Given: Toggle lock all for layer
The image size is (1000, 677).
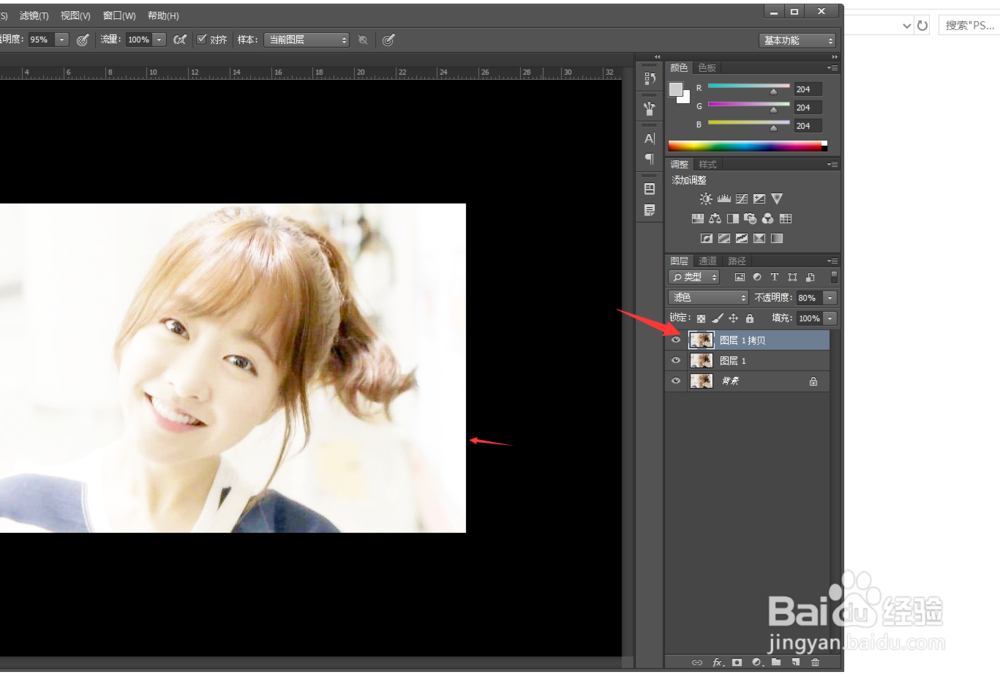Looking at the screenshot, I should [x=750, y=318].
